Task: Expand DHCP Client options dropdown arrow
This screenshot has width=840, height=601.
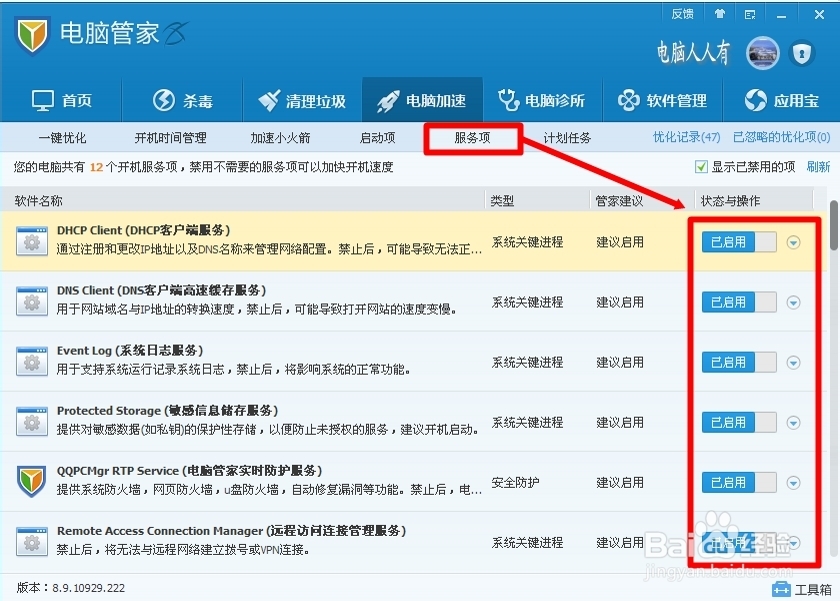Action: pyautogui.click(x=793, y=243)
